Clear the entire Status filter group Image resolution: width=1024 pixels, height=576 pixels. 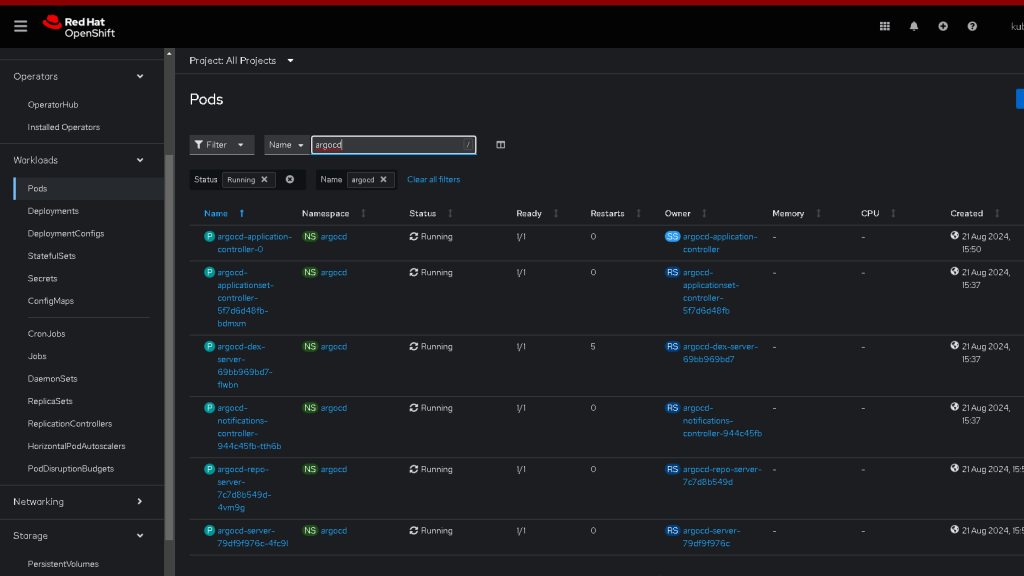[290, 180]
